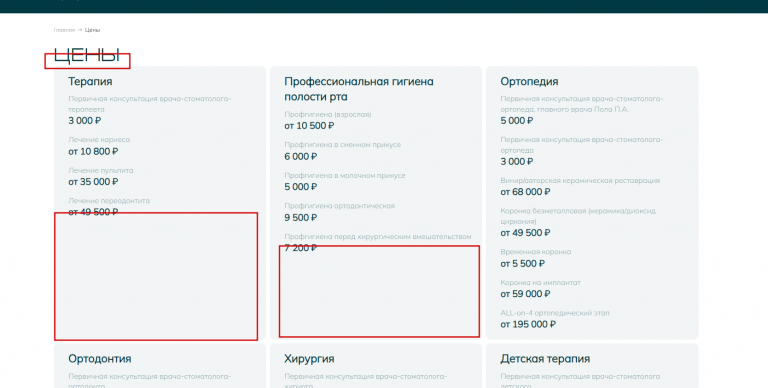Click the 'Коронка на имплантат' label
Screen dimensions: 768x388
point(540,283)
